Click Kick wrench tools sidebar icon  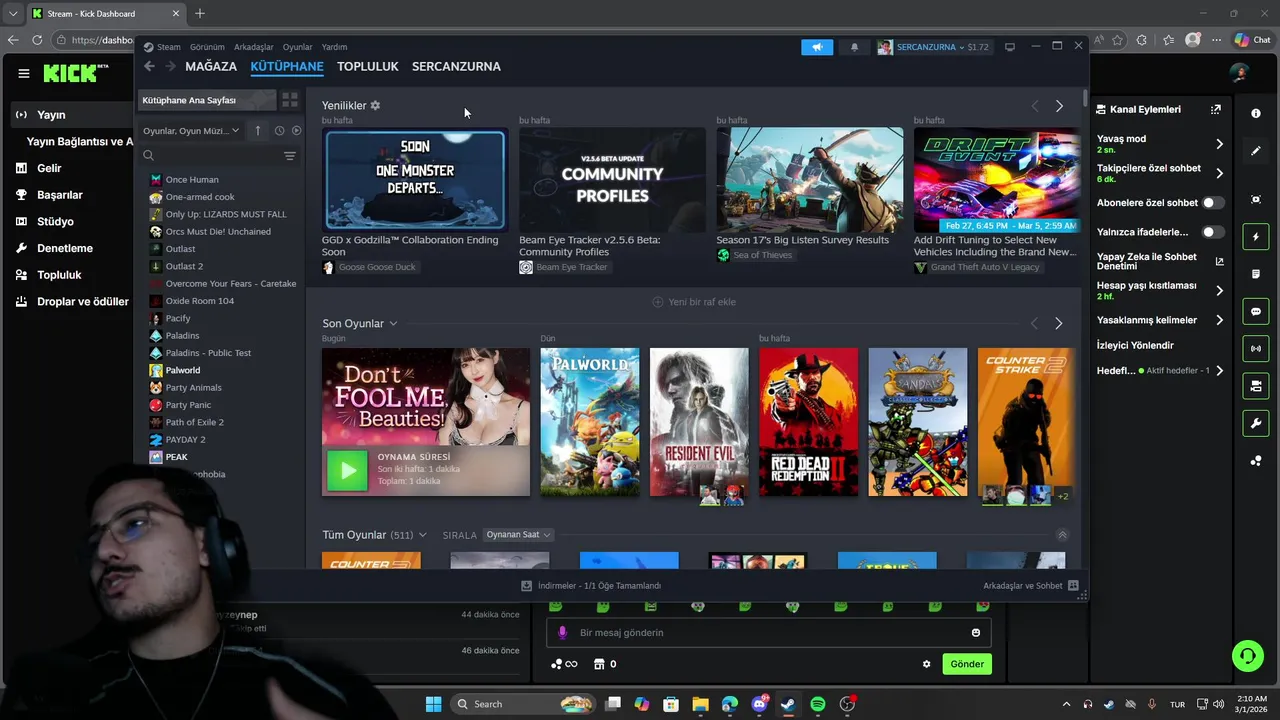(1256, 423)
